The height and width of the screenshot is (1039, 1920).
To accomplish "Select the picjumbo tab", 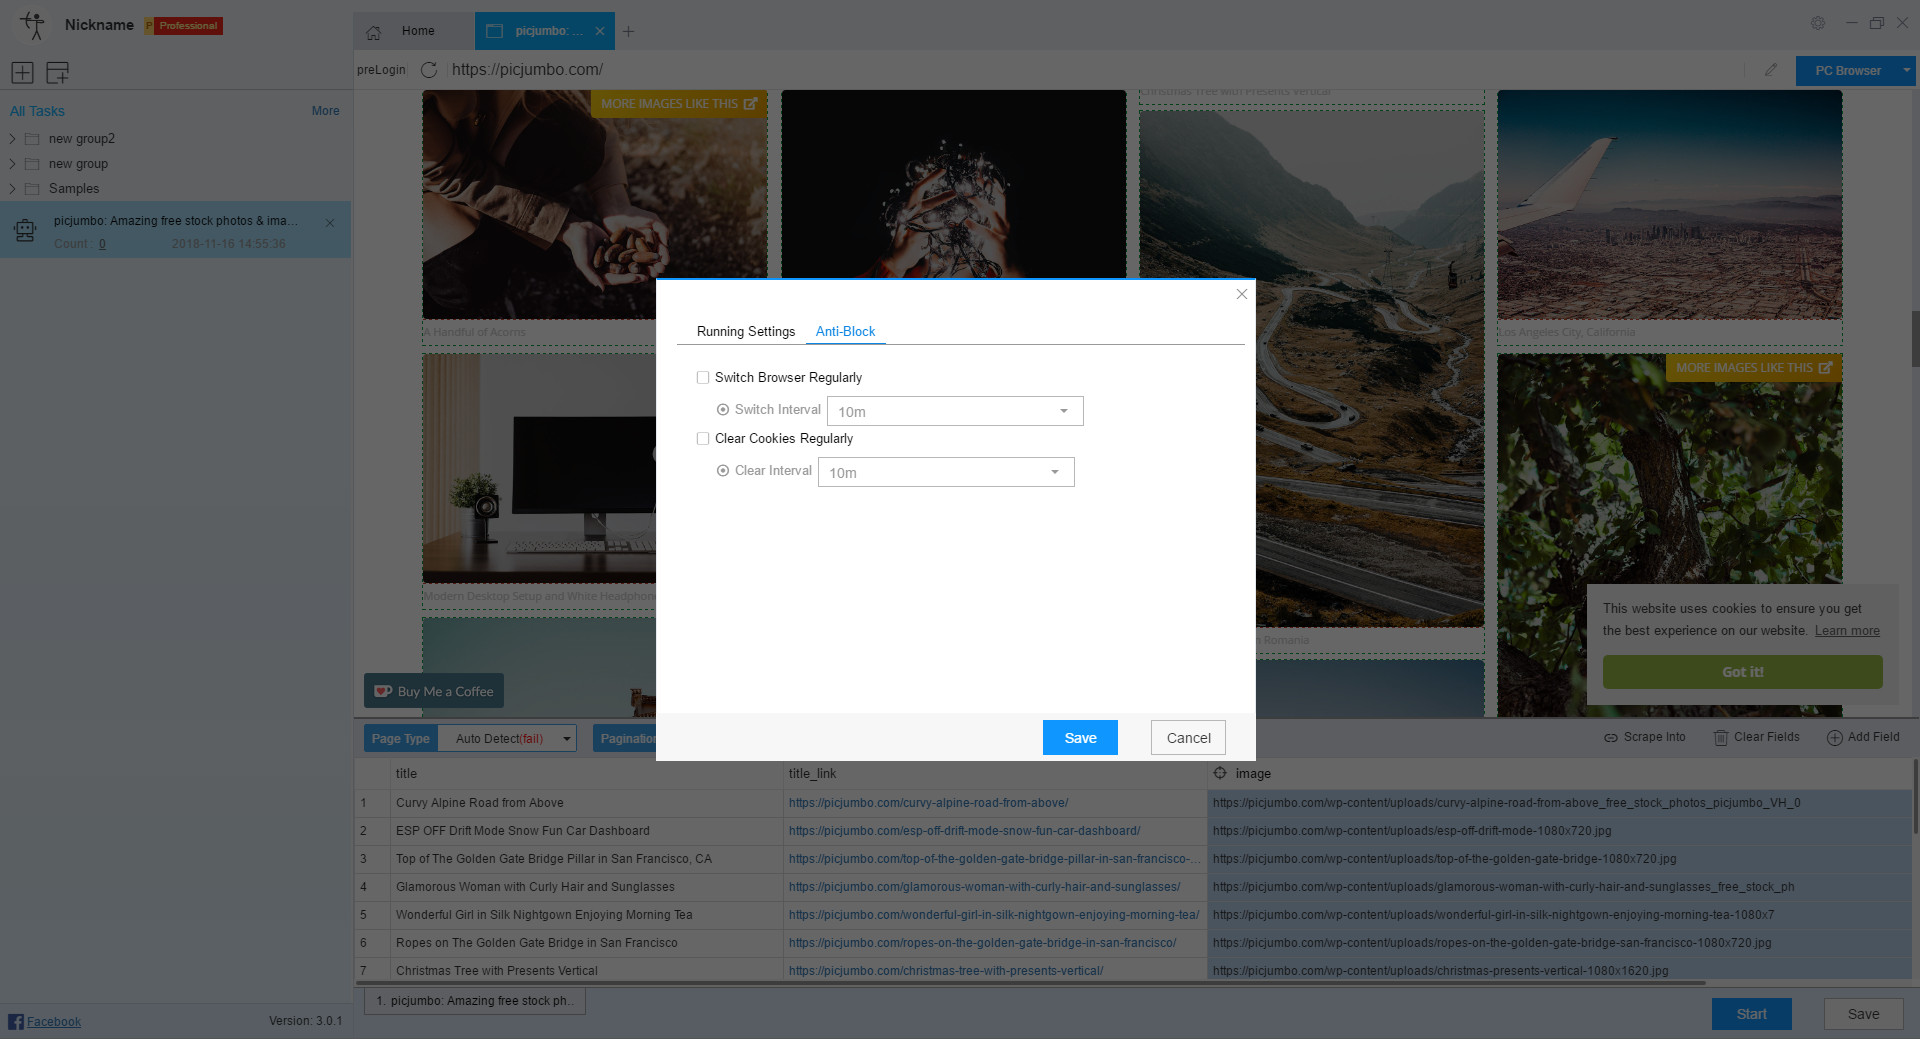I will pyautogui.click(x=547, y=31).
